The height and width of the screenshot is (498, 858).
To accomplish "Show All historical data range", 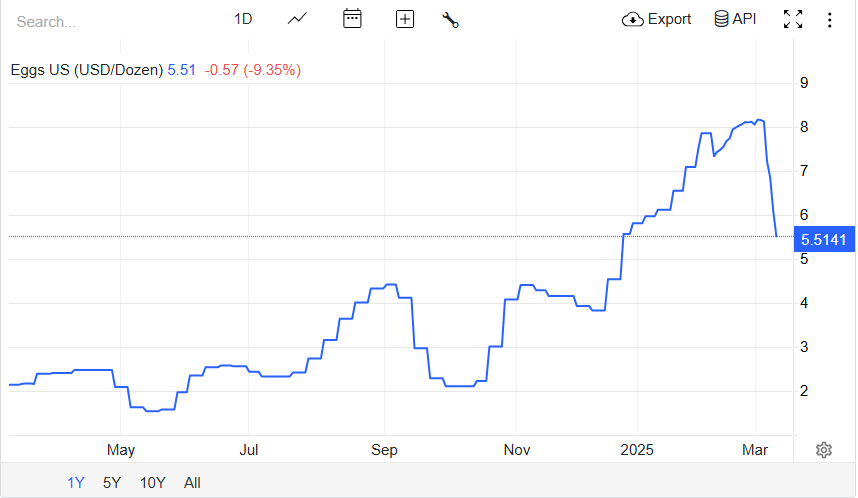I will pos(192,483).
